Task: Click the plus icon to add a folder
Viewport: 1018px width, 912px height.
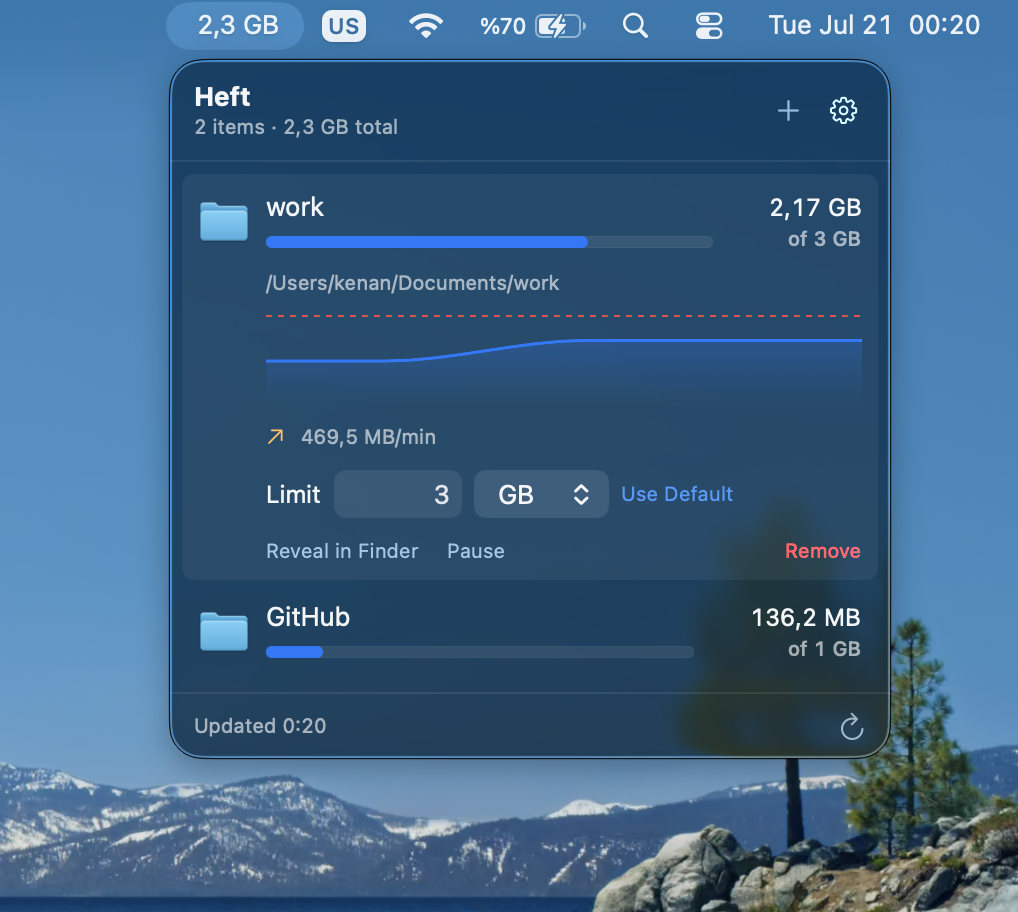Action: [788, 111]
